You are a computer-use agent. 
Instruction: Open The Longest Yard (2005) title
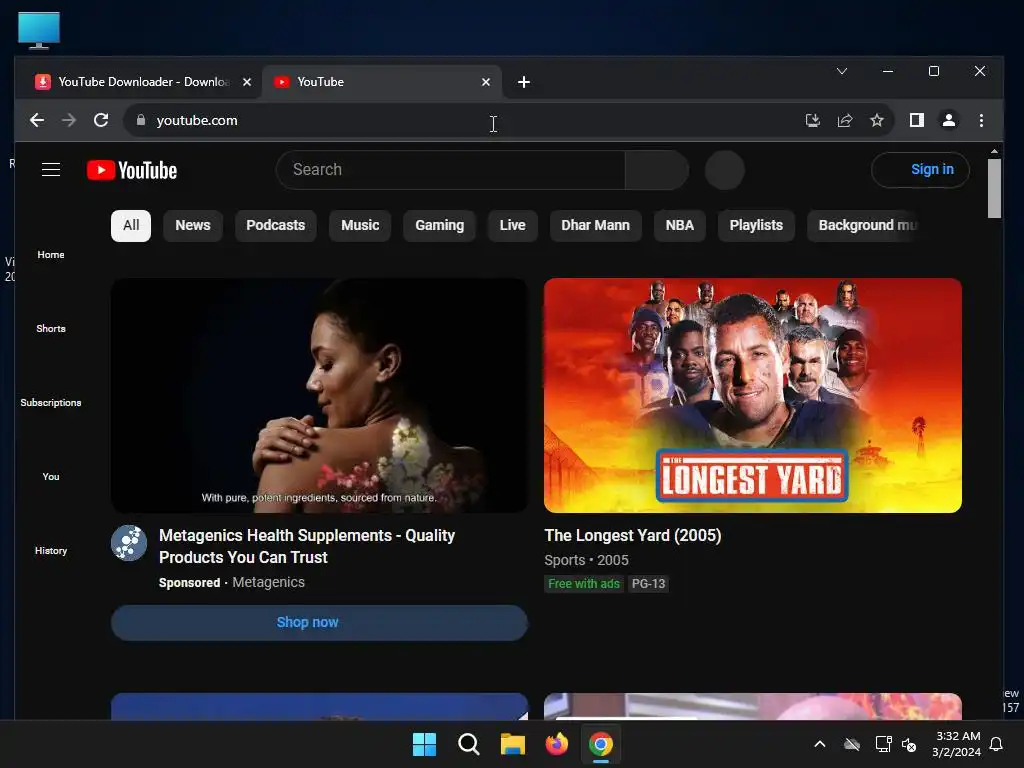pos(633,536)
